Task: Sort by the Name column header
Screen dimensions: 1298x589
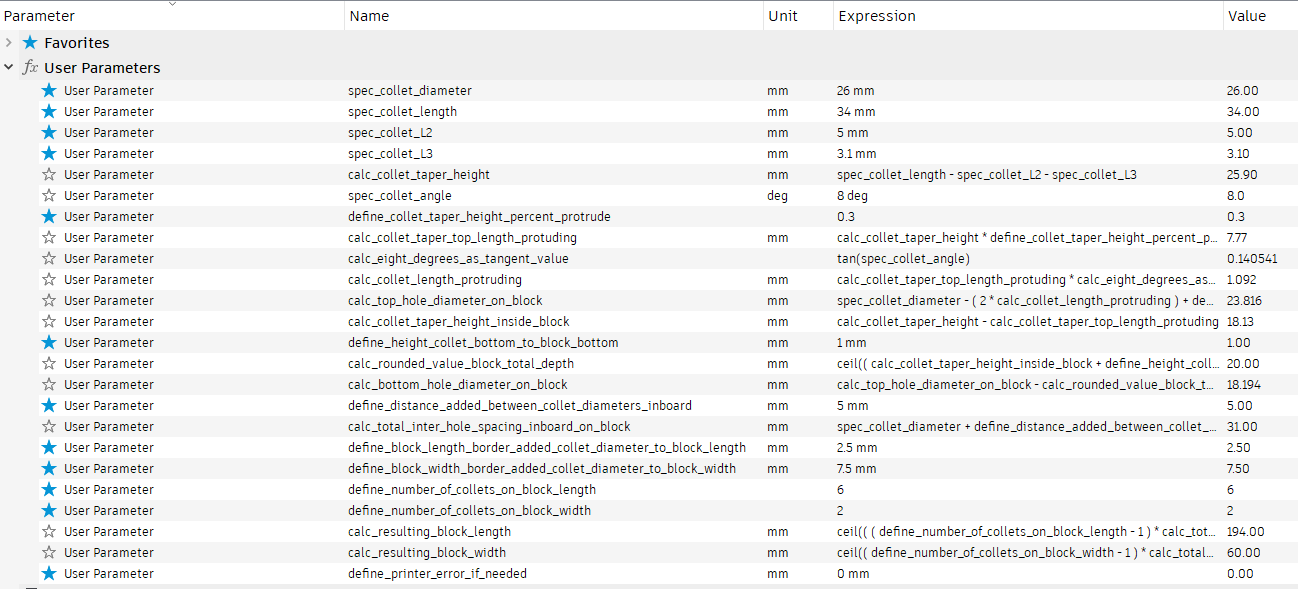Action: click(369, 16)
